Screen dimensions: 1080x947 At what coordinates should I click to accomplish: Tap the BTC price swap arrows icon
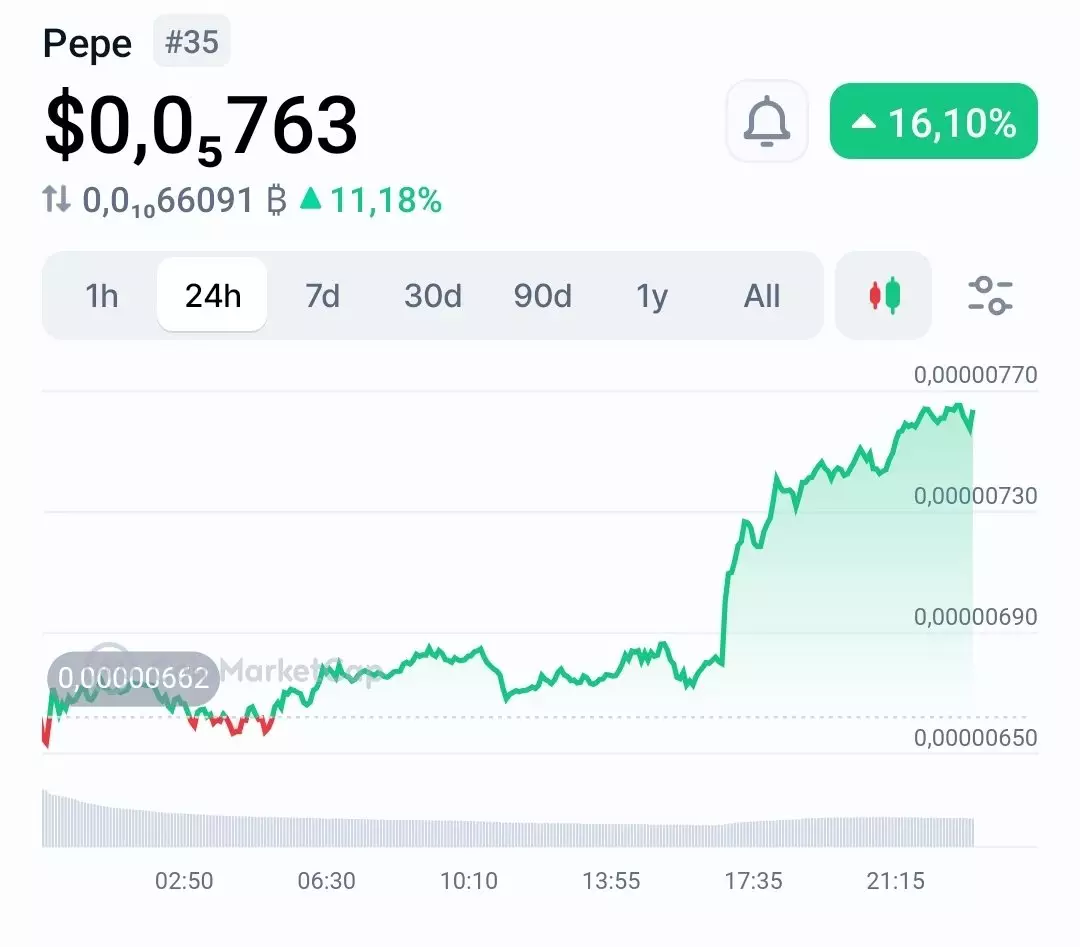point(57,201)
